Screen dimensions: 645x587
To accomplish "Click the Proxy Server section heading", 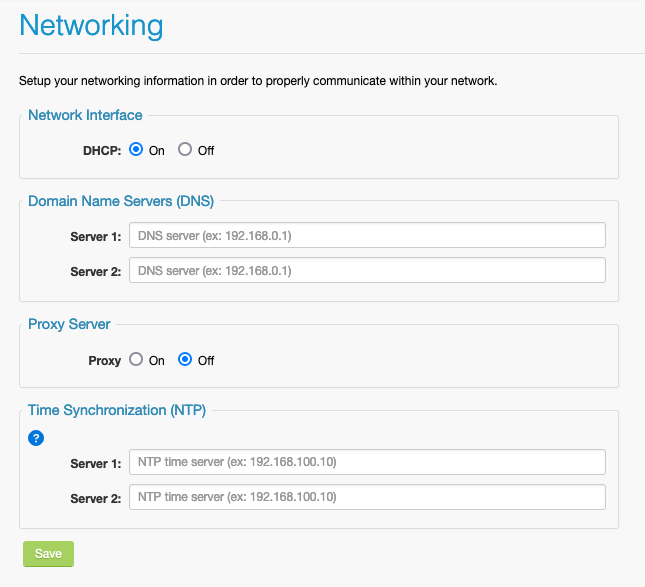I will [69, 324].
